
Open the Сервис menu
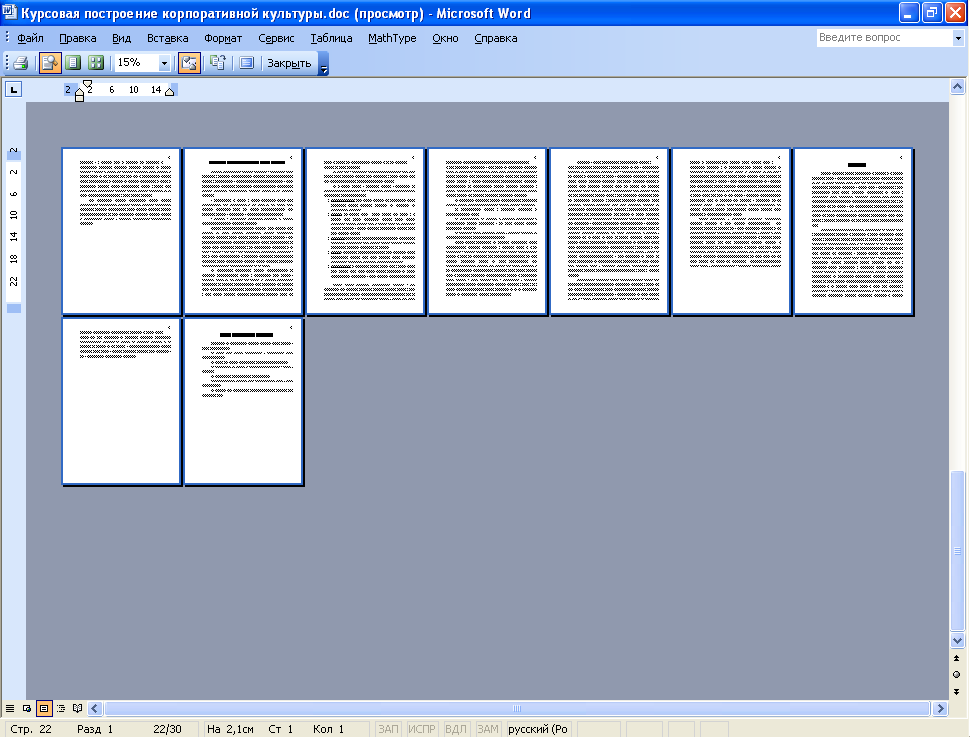coord(276,38)
